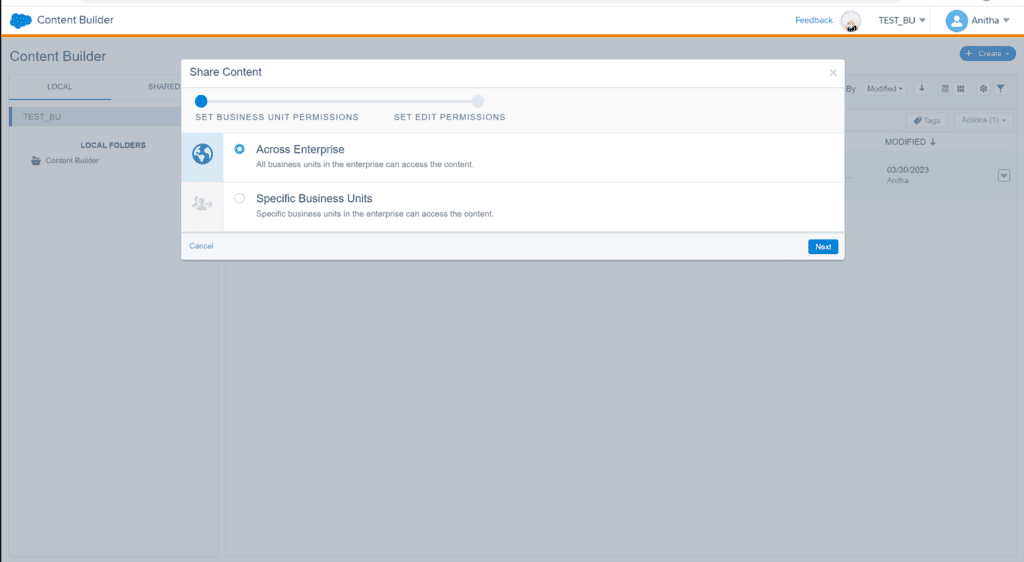The image size is (1024, 562).
Task: Select the Across Enterprise radio option
Action: (239, 149)
